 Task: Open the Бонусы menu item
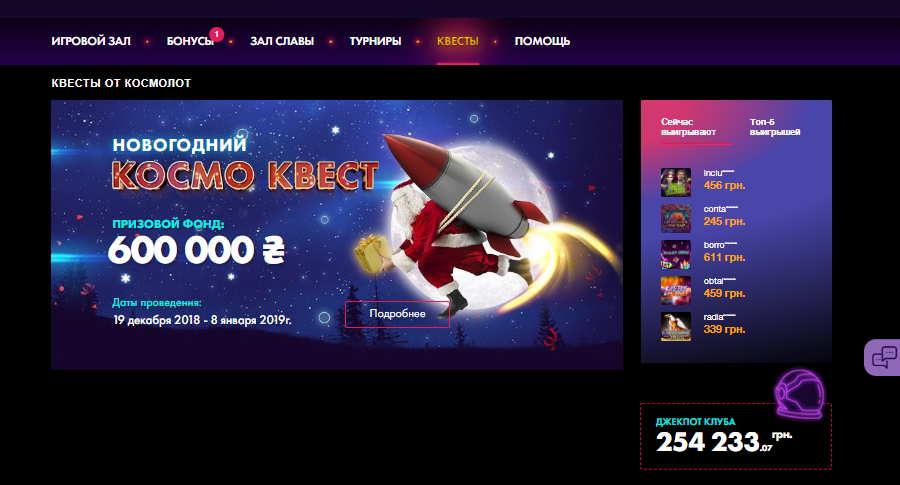click(190, 41)
